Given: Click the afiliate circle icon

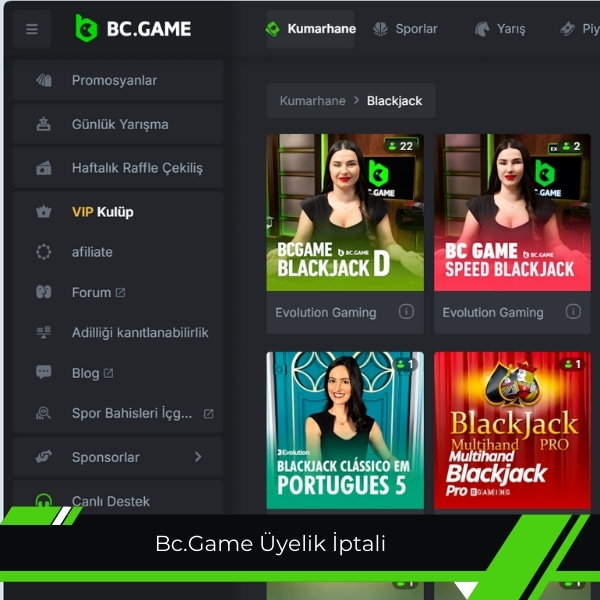Looking at the screenshot, I should point(44,252).
